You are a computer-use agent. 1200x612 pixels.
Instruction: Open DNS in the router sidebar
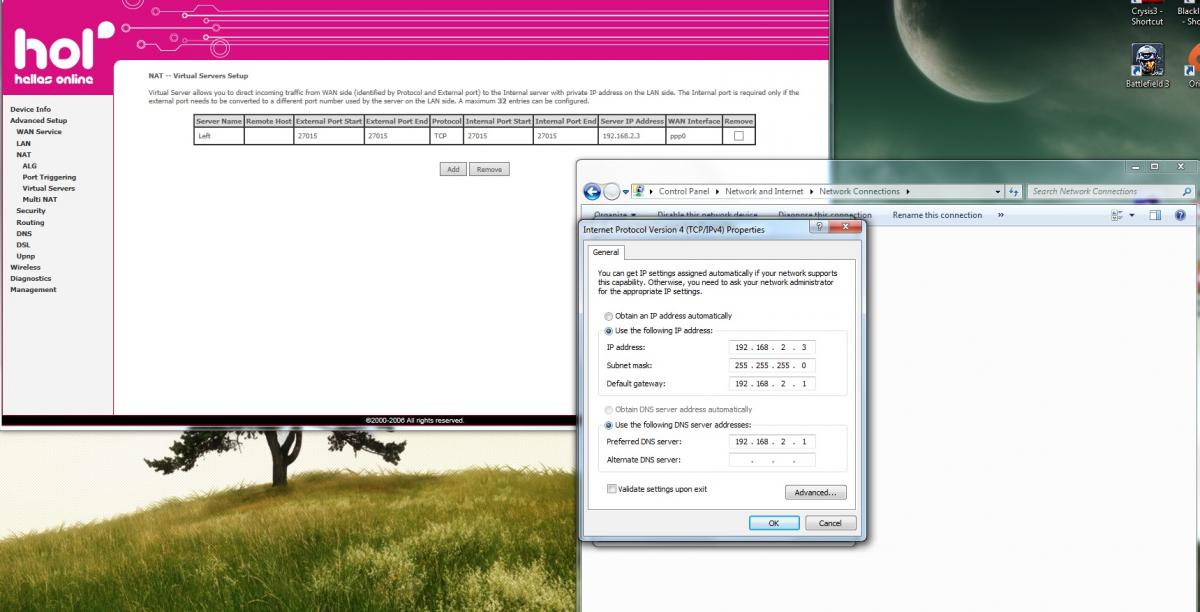click(24, 233)
